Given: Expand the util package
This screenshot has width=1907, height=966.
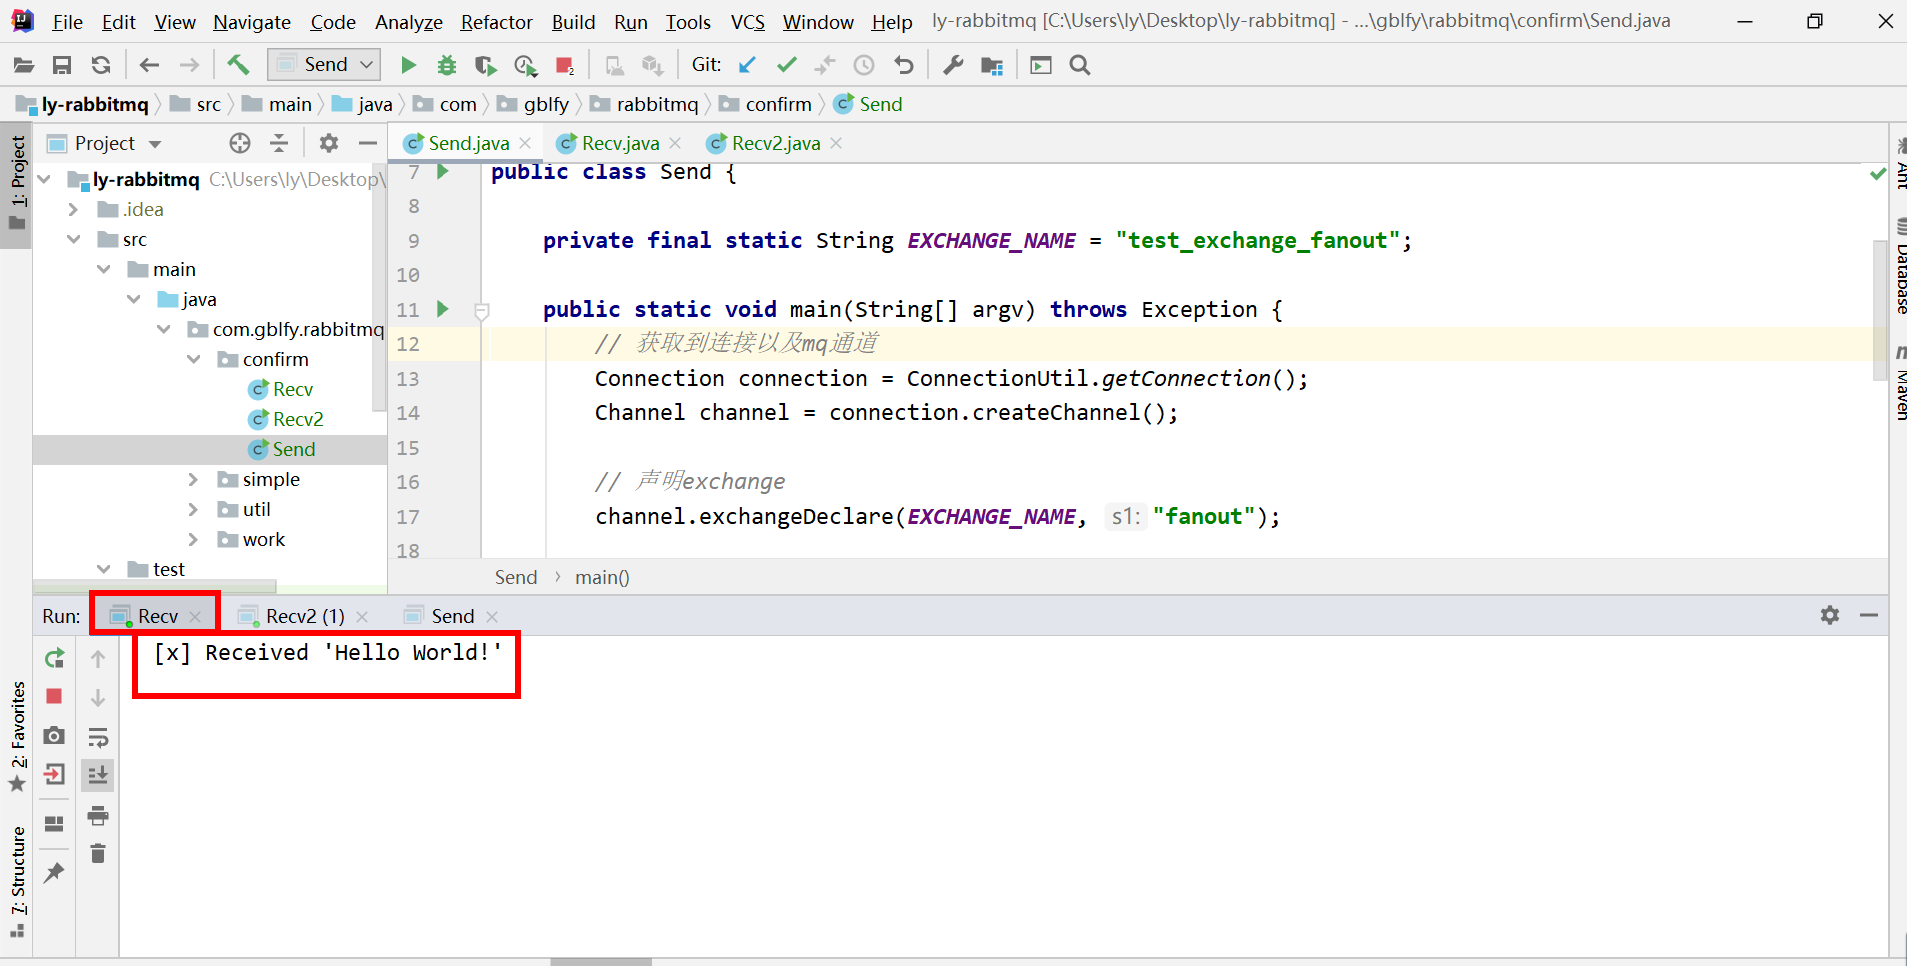Looking at the screenshot, I should coord(194,509).
